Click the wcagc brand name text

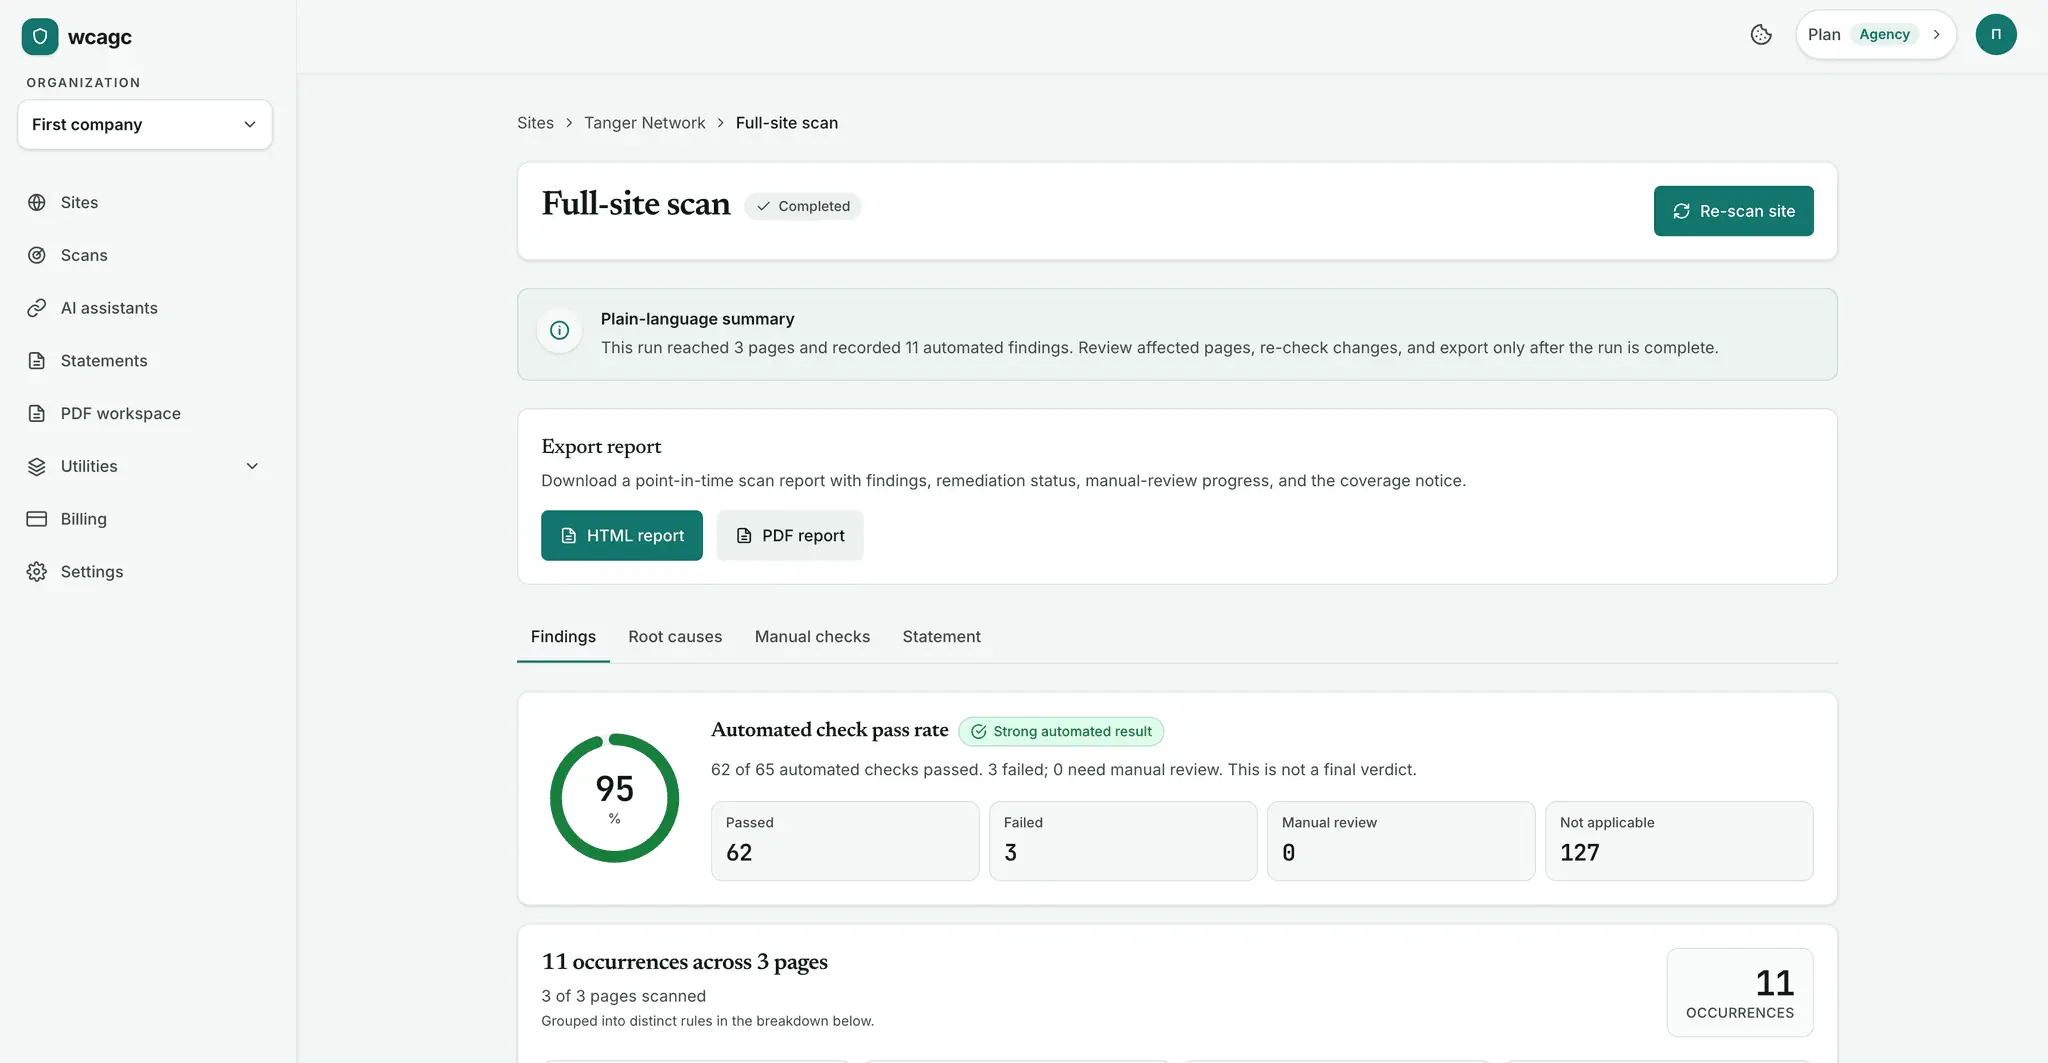[x=100, y=37]
